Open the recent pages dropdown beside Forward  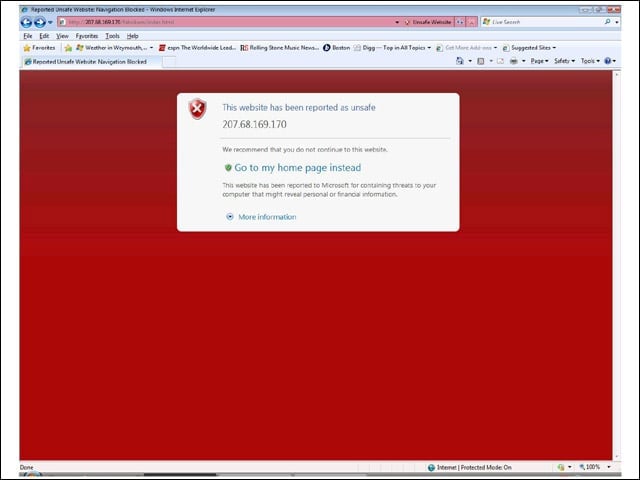coord(50,22)
